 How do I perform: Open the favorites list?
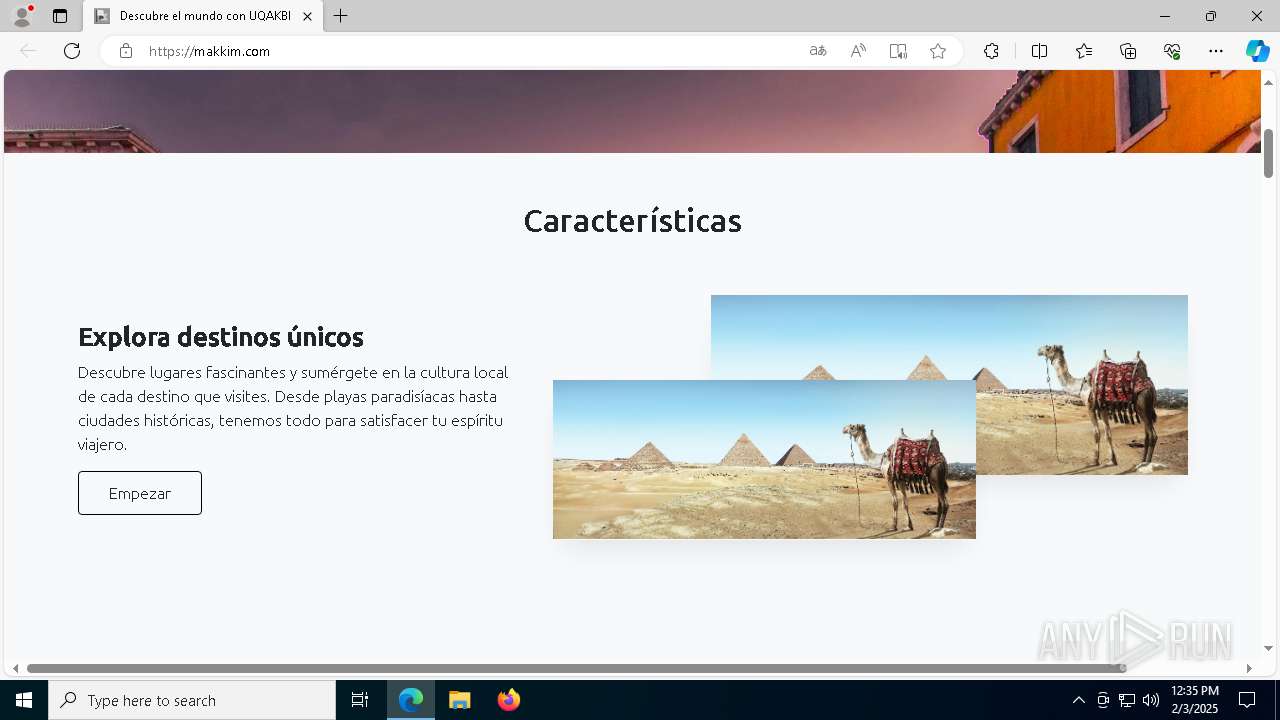tap(1084, 51)
